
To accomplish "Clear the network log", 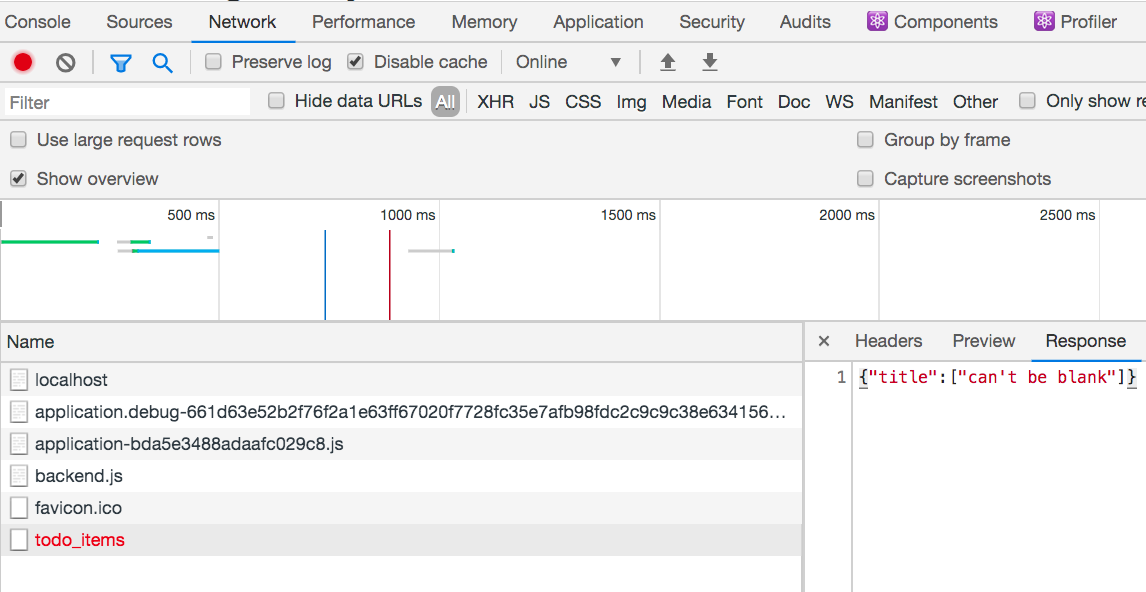I will coord(66,62).
